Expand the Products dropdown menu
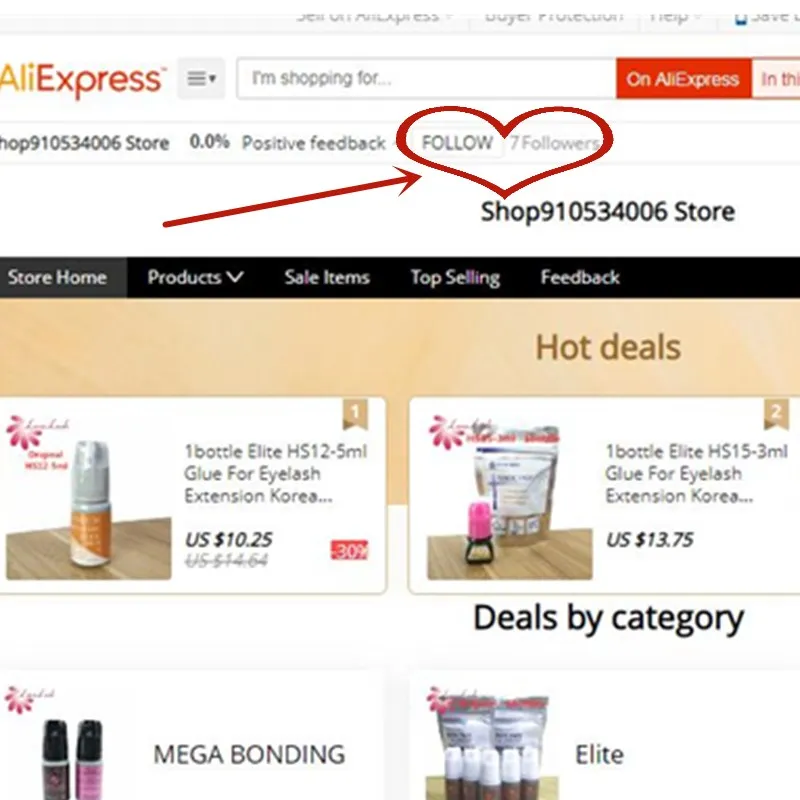800x800 pixels. (195, 277)
